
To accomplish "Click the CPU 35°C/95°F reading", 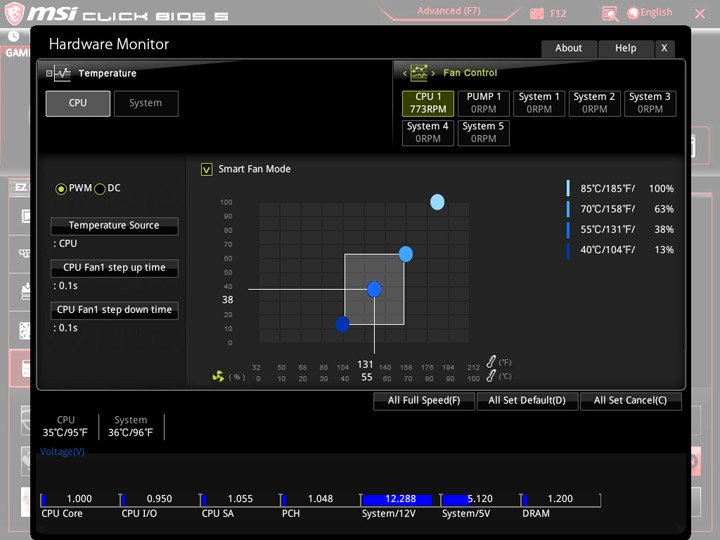I will click(x=65, y=427).
